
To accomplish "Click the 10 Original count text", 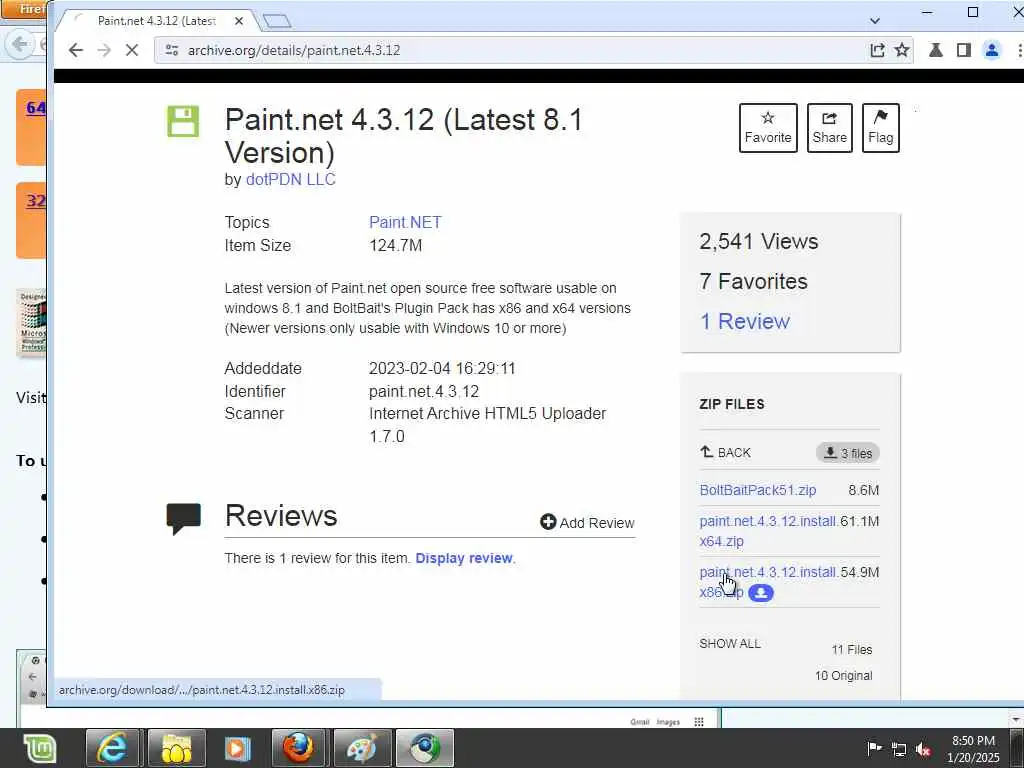I will tap(843, 676).
